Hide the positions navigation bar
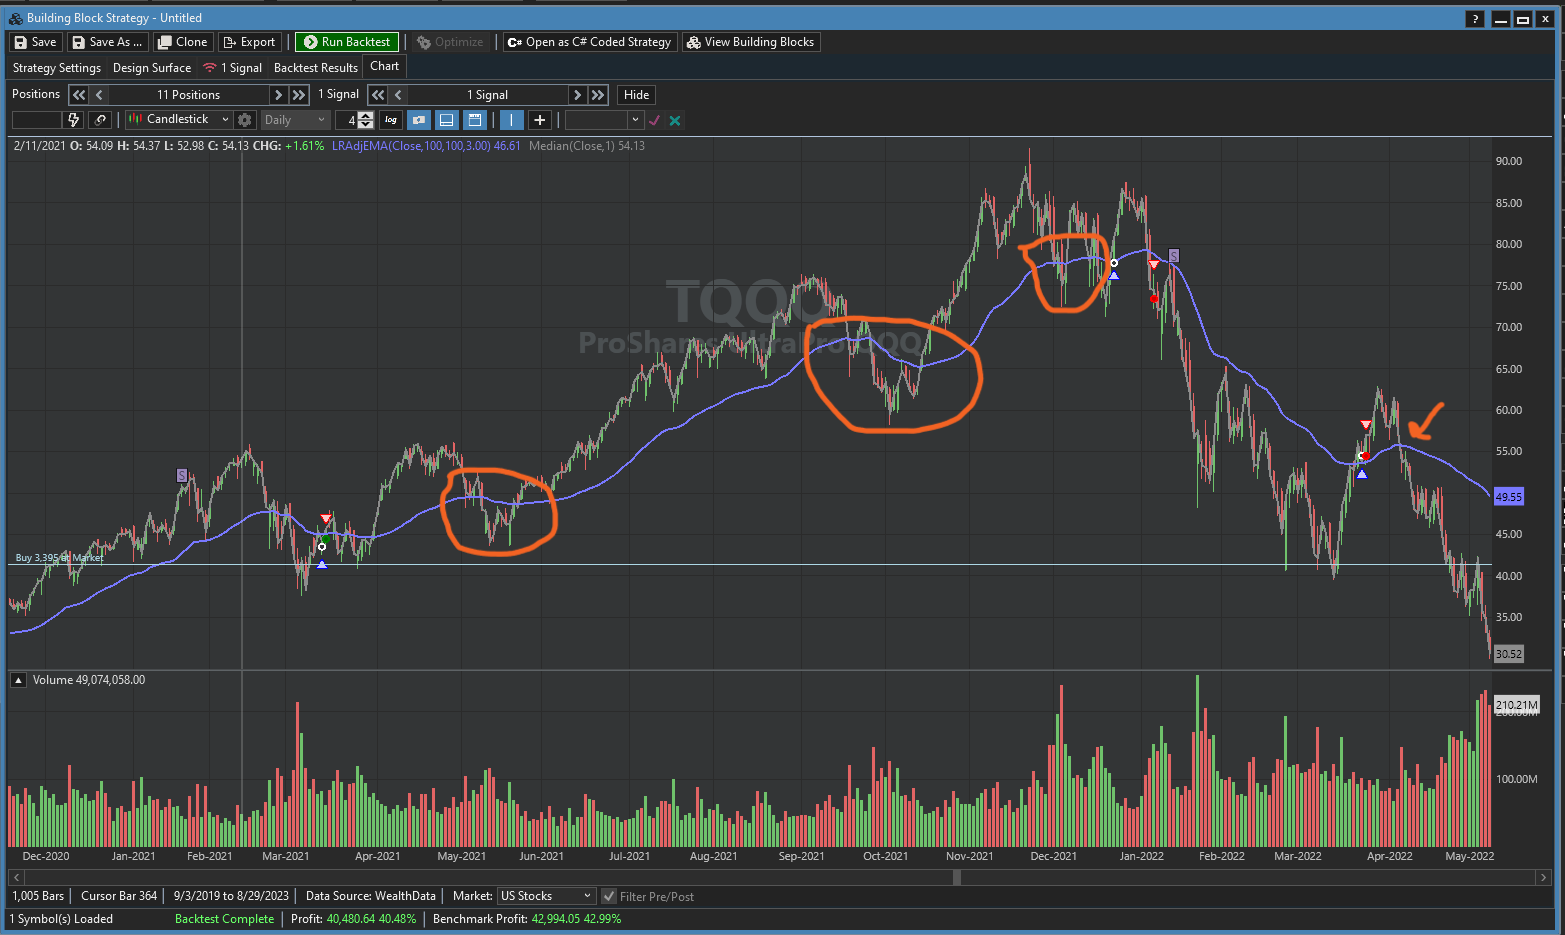Viewport: 1565px width, 935px height. 637,95
